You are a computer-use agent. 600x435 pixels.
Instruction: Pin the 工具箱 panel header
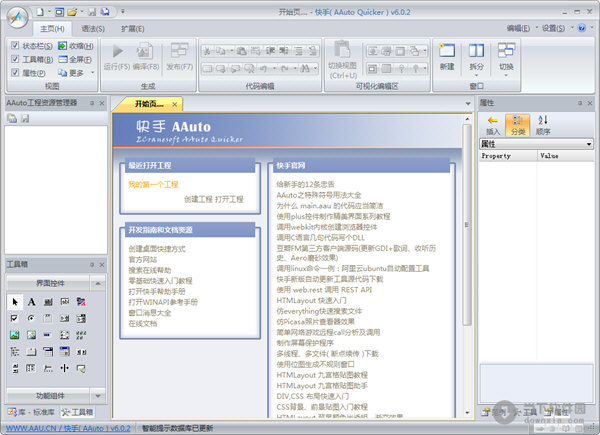click(92, 265)
